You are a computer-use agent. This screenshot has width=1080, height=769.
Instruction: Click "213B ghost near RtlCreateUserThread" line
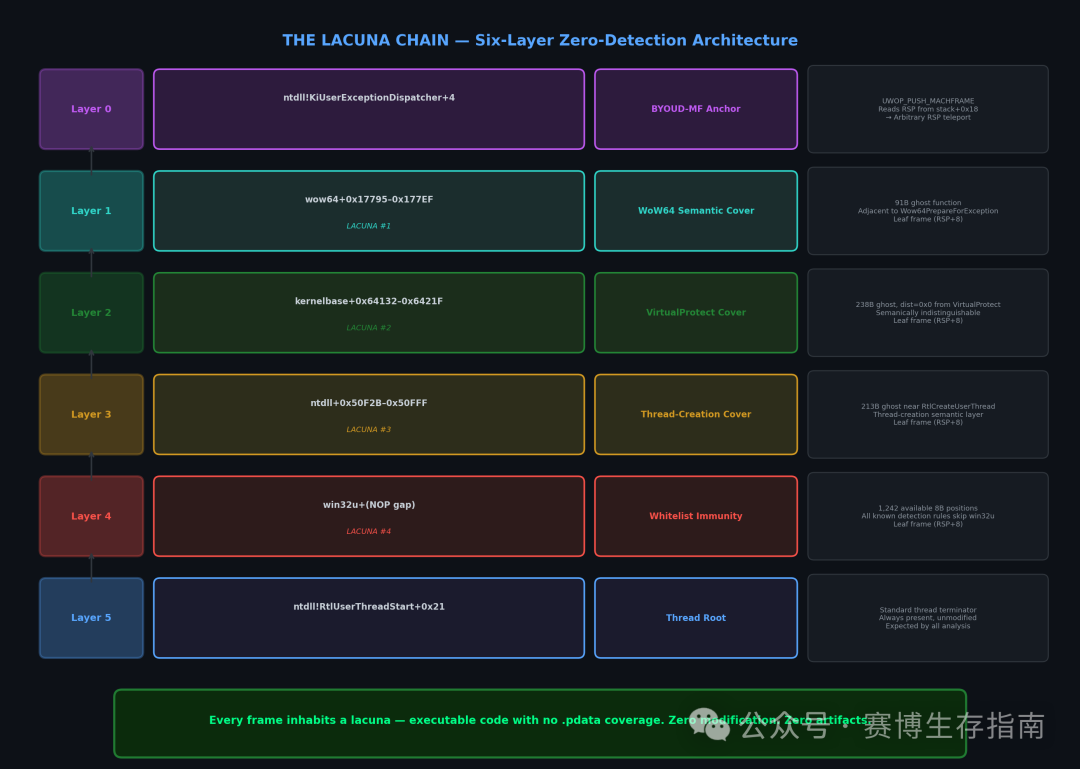[x=928, y=407]
